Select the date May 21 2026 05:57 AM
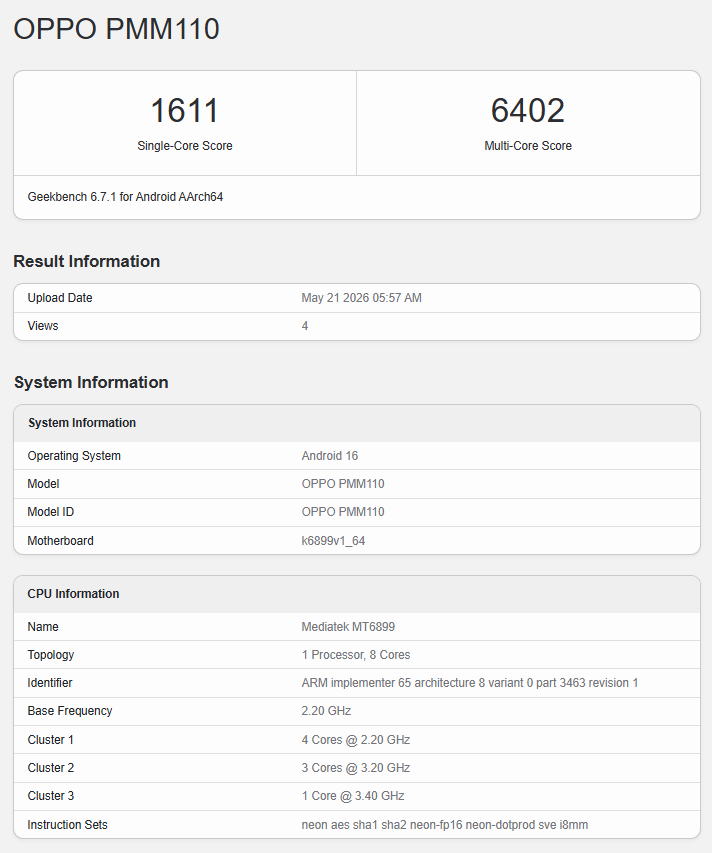The width and height of the screenshot is (712, 853). (x=361, y=298)
